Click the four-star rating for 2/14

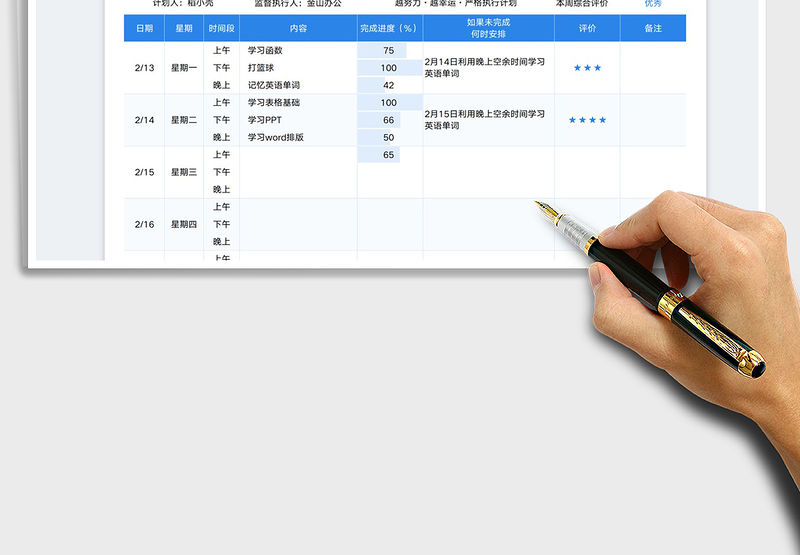pos(587,120)
